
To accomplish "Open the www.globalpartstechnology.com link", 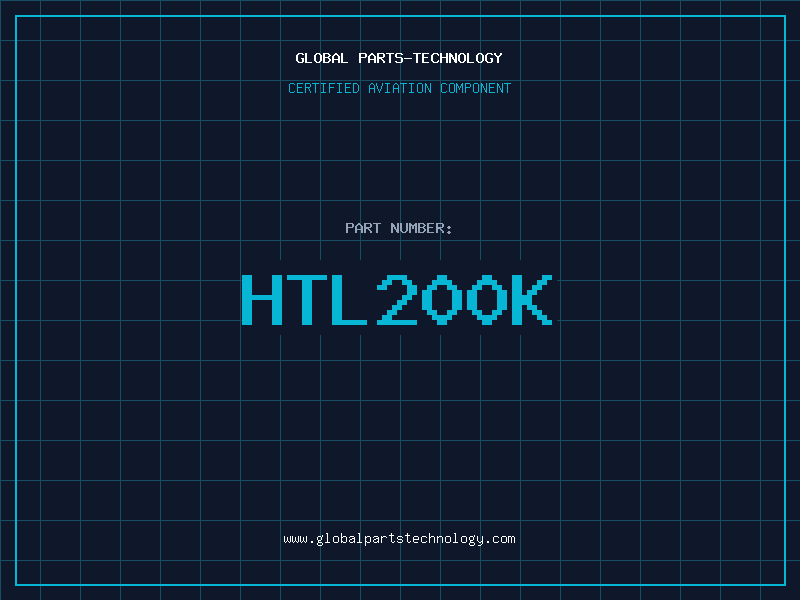I will [399, 539].
